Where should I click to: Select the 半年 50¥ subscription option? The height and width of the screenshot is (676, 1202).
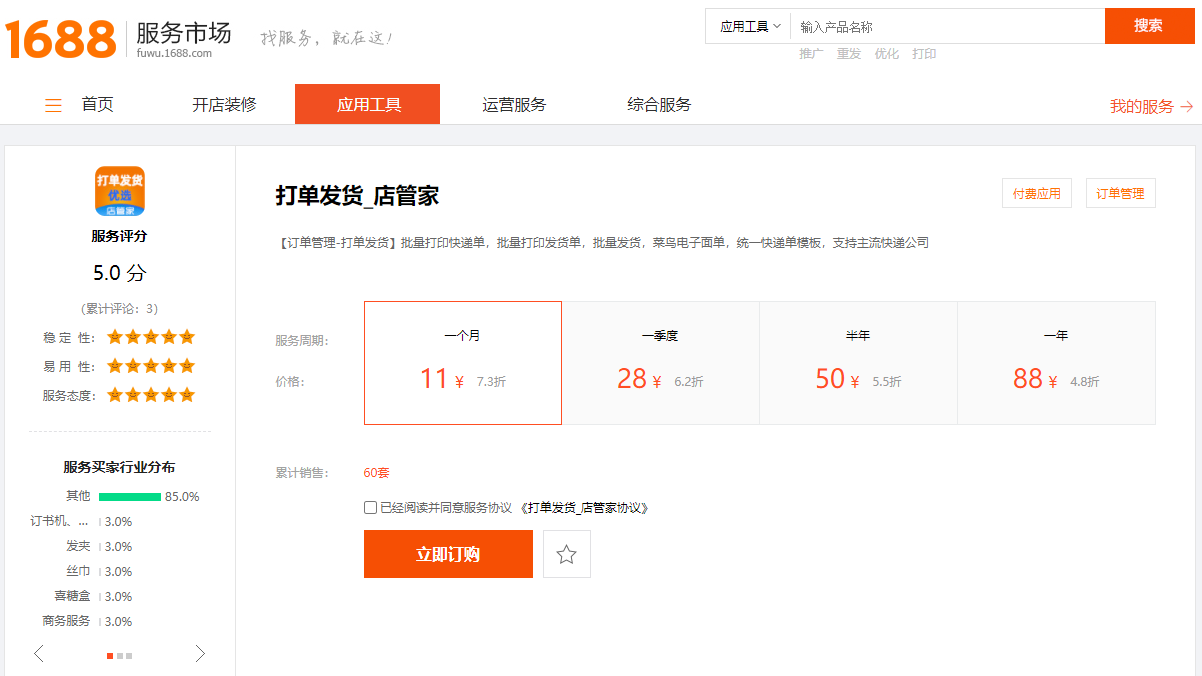click(859, 363)
